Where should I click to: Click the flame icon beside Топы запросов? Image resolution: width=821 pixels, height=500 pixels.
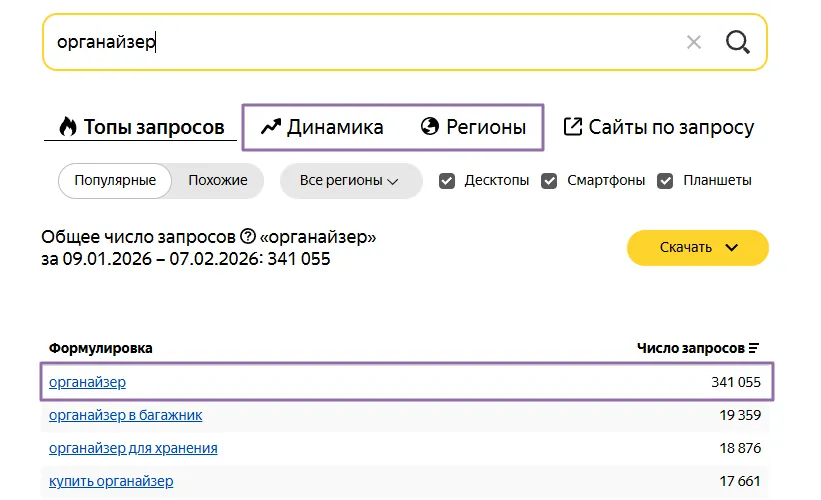click(67, 127)
